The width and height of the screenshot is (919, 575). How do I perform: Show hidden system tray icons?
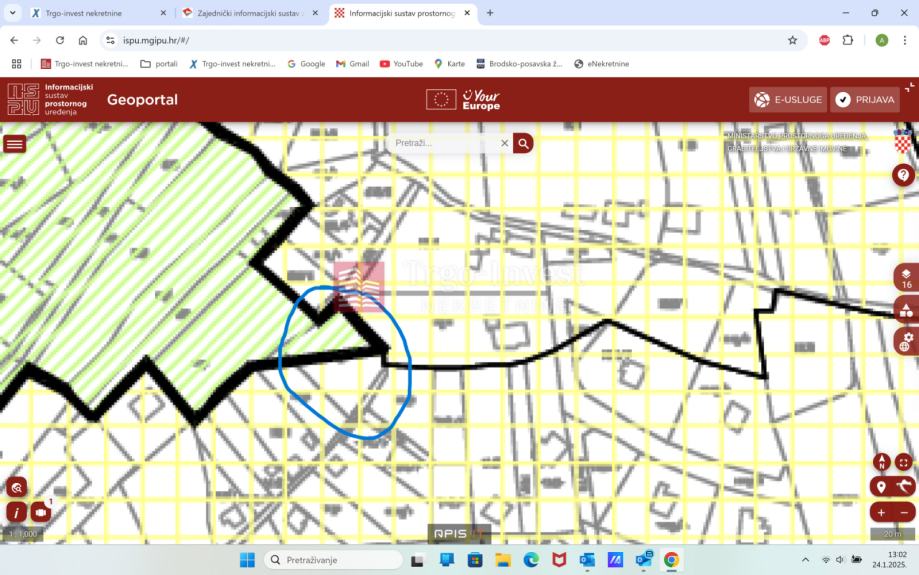[805, 560]
